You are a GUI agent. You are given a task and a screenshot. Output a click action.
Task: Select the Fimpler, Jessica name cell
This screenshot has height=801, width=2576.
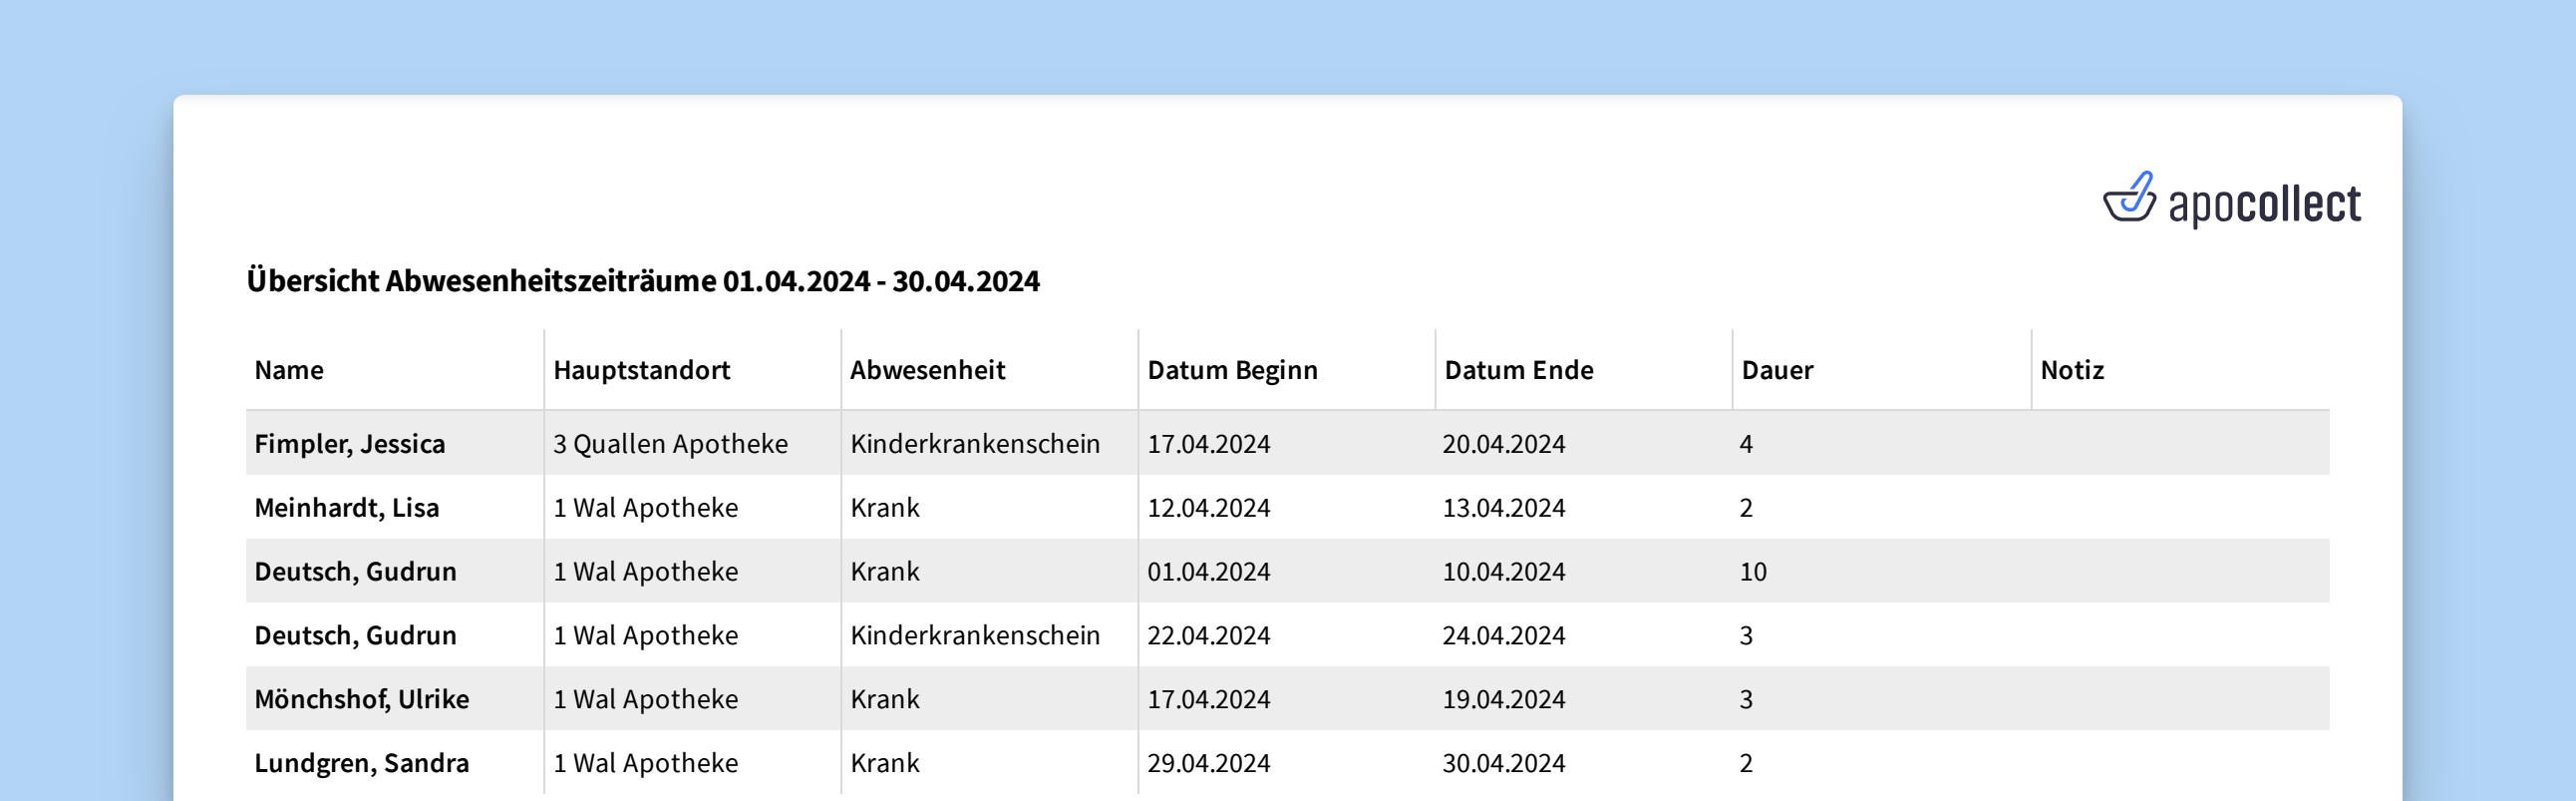coord(350,444)
